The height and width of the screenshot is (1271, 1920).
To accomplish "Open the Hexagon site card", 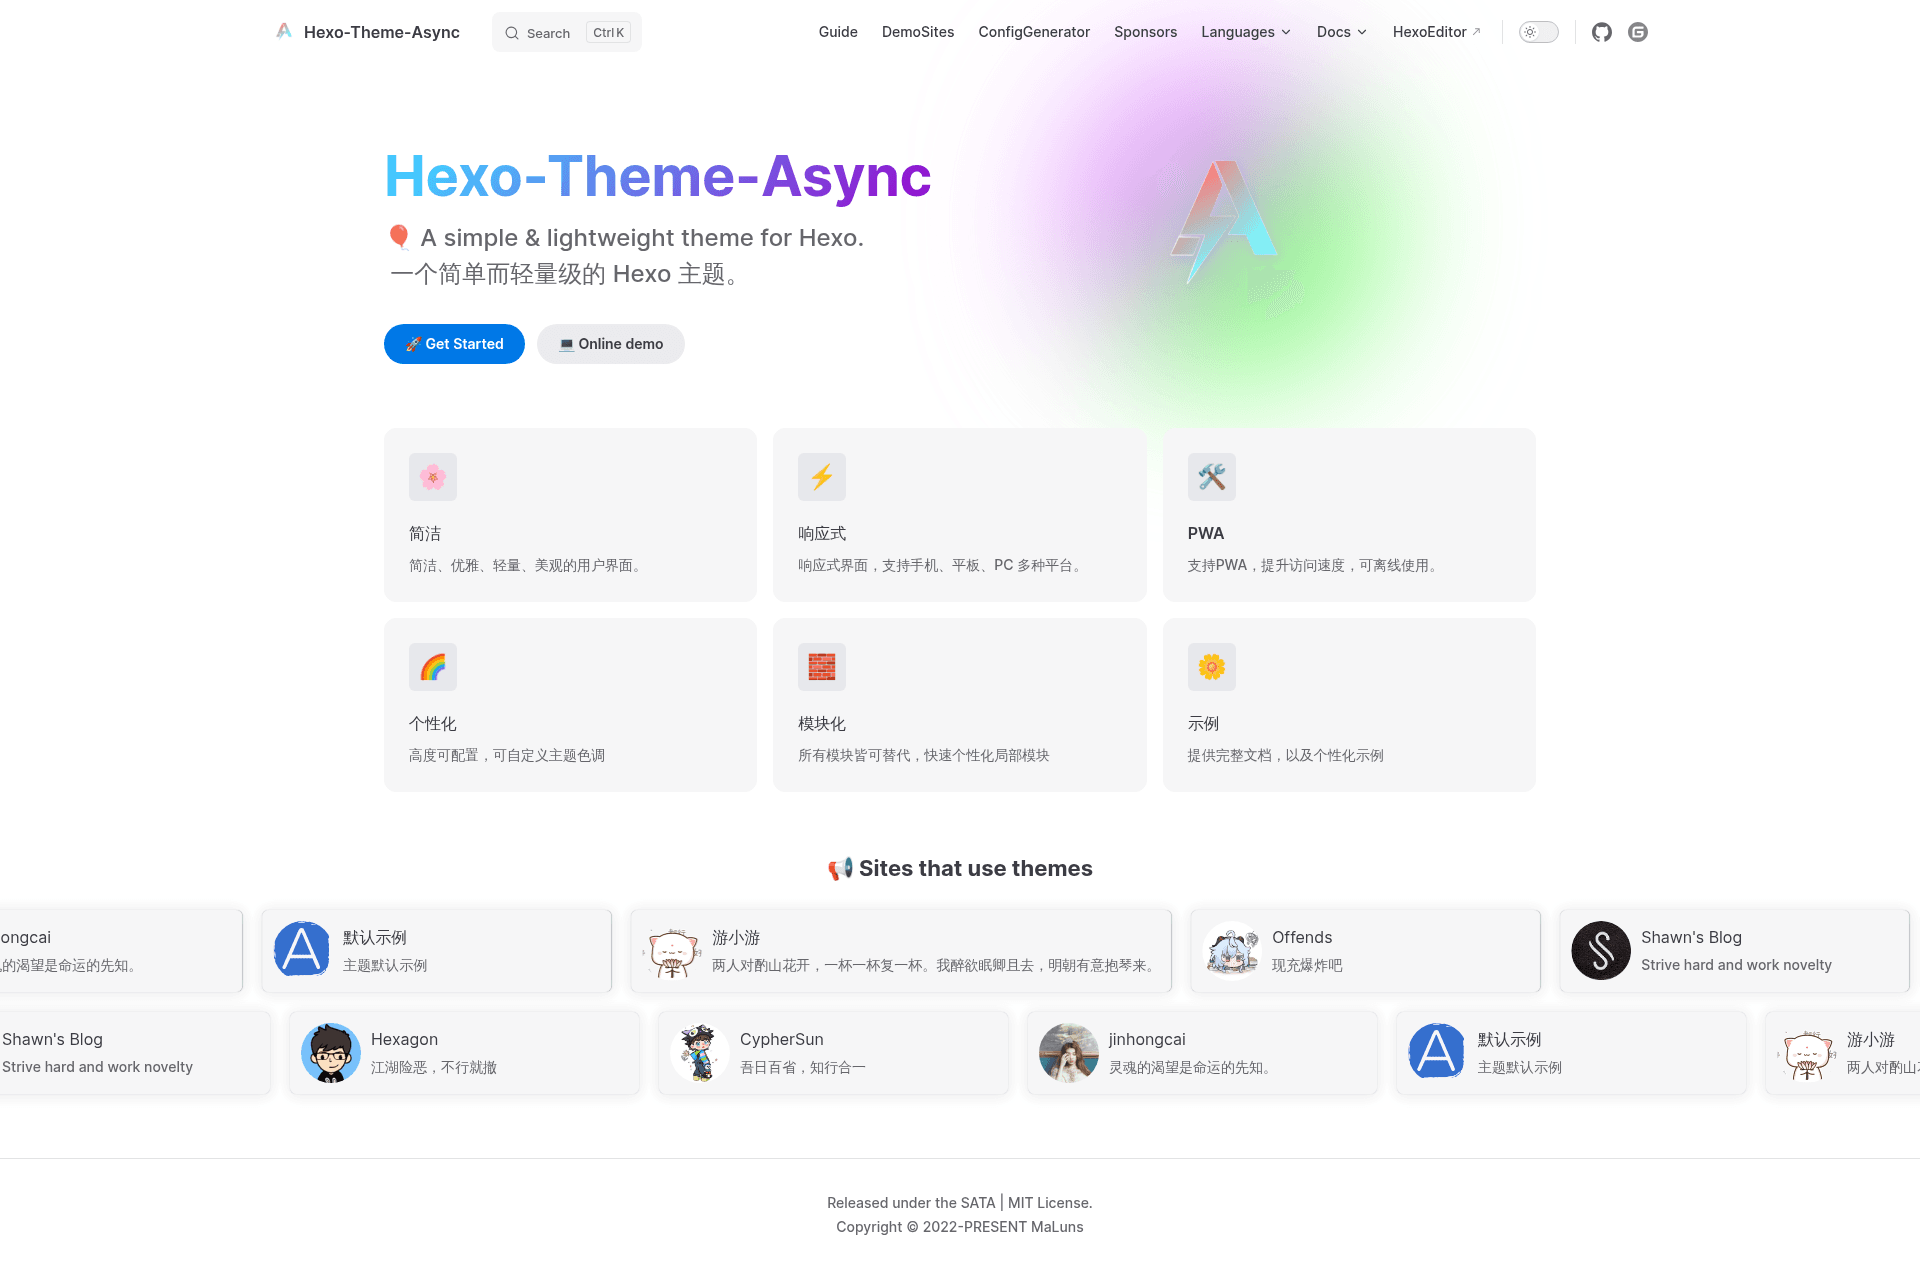I will point(464,1053).
